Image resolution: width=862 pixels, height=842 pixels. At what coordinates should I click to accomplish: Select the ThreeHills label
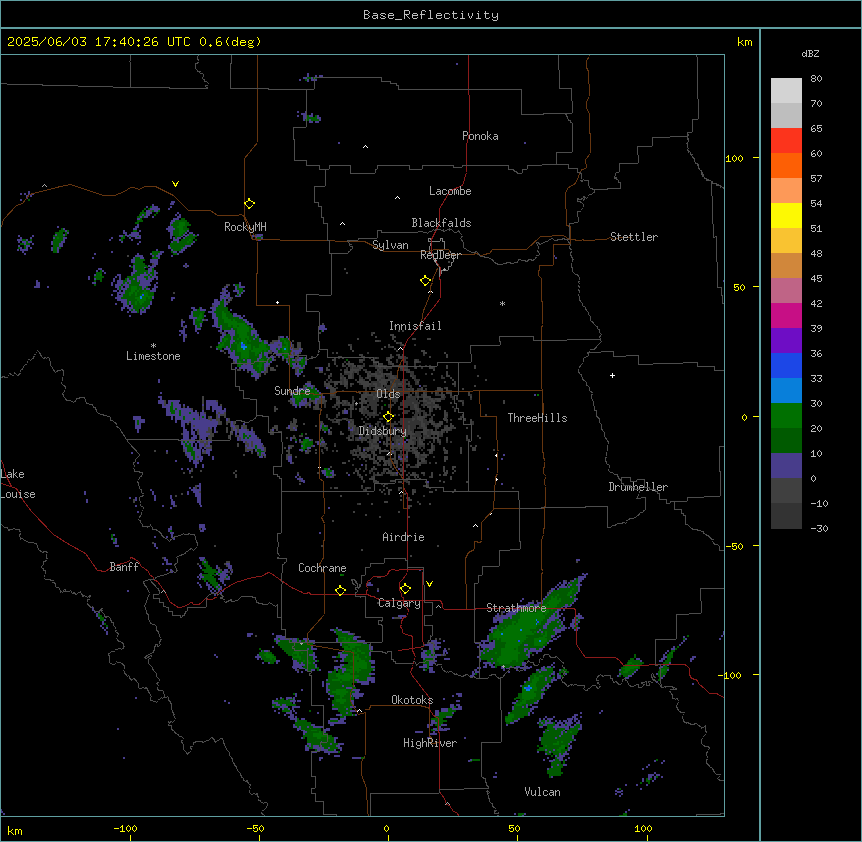coord(537,418)
